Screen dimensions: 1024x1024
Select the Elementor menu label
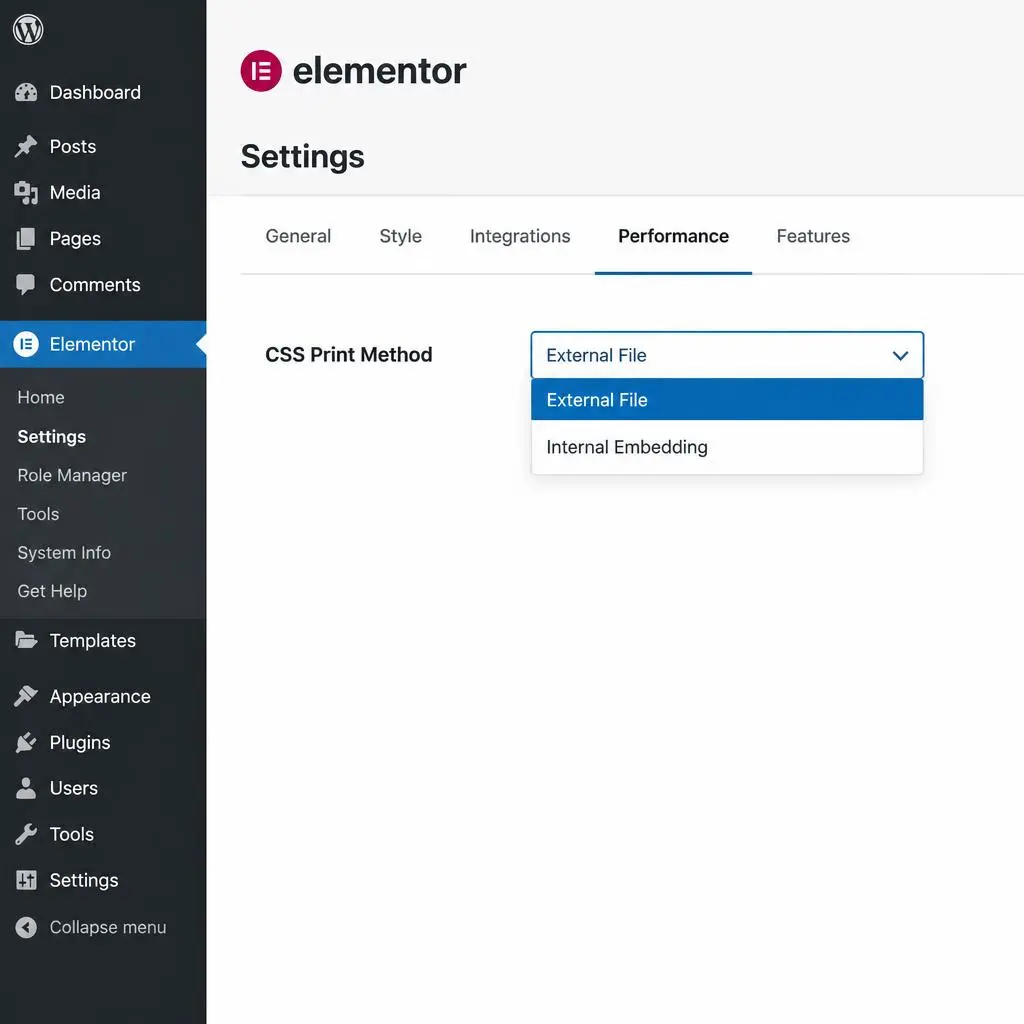click(x=93, y=344)
